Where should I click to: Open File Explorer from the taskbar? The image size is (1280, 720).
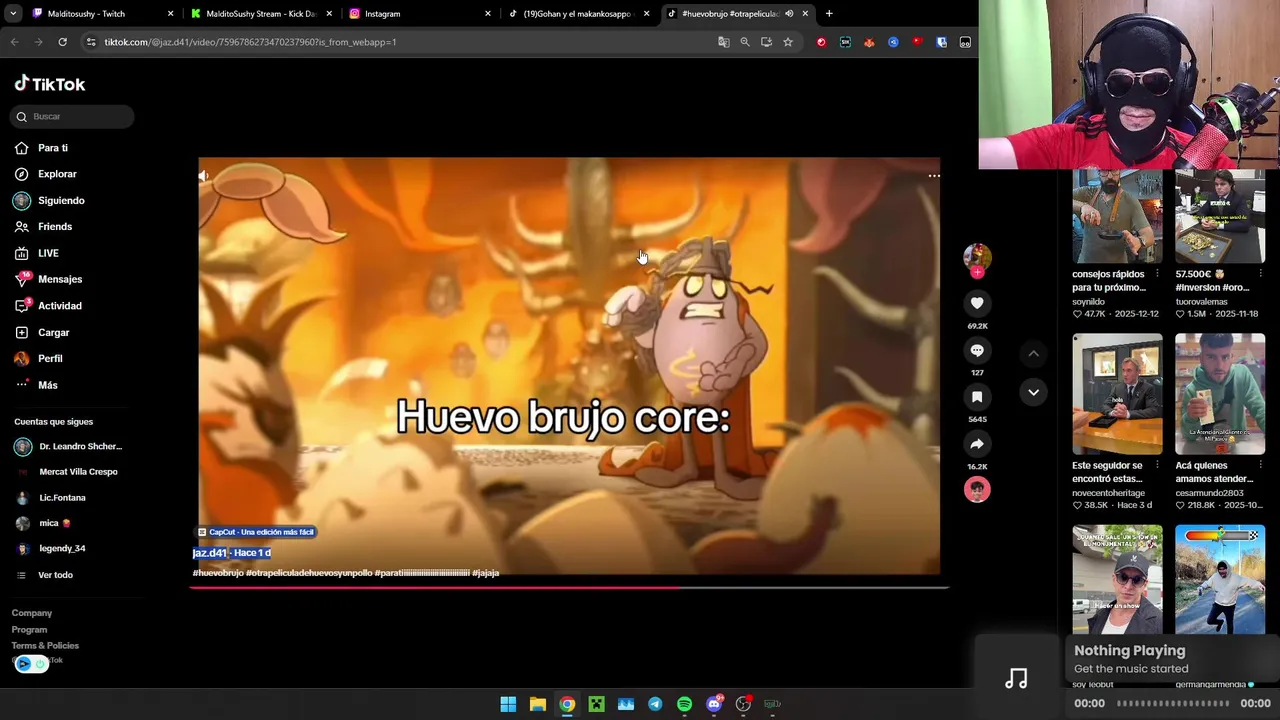537,704
